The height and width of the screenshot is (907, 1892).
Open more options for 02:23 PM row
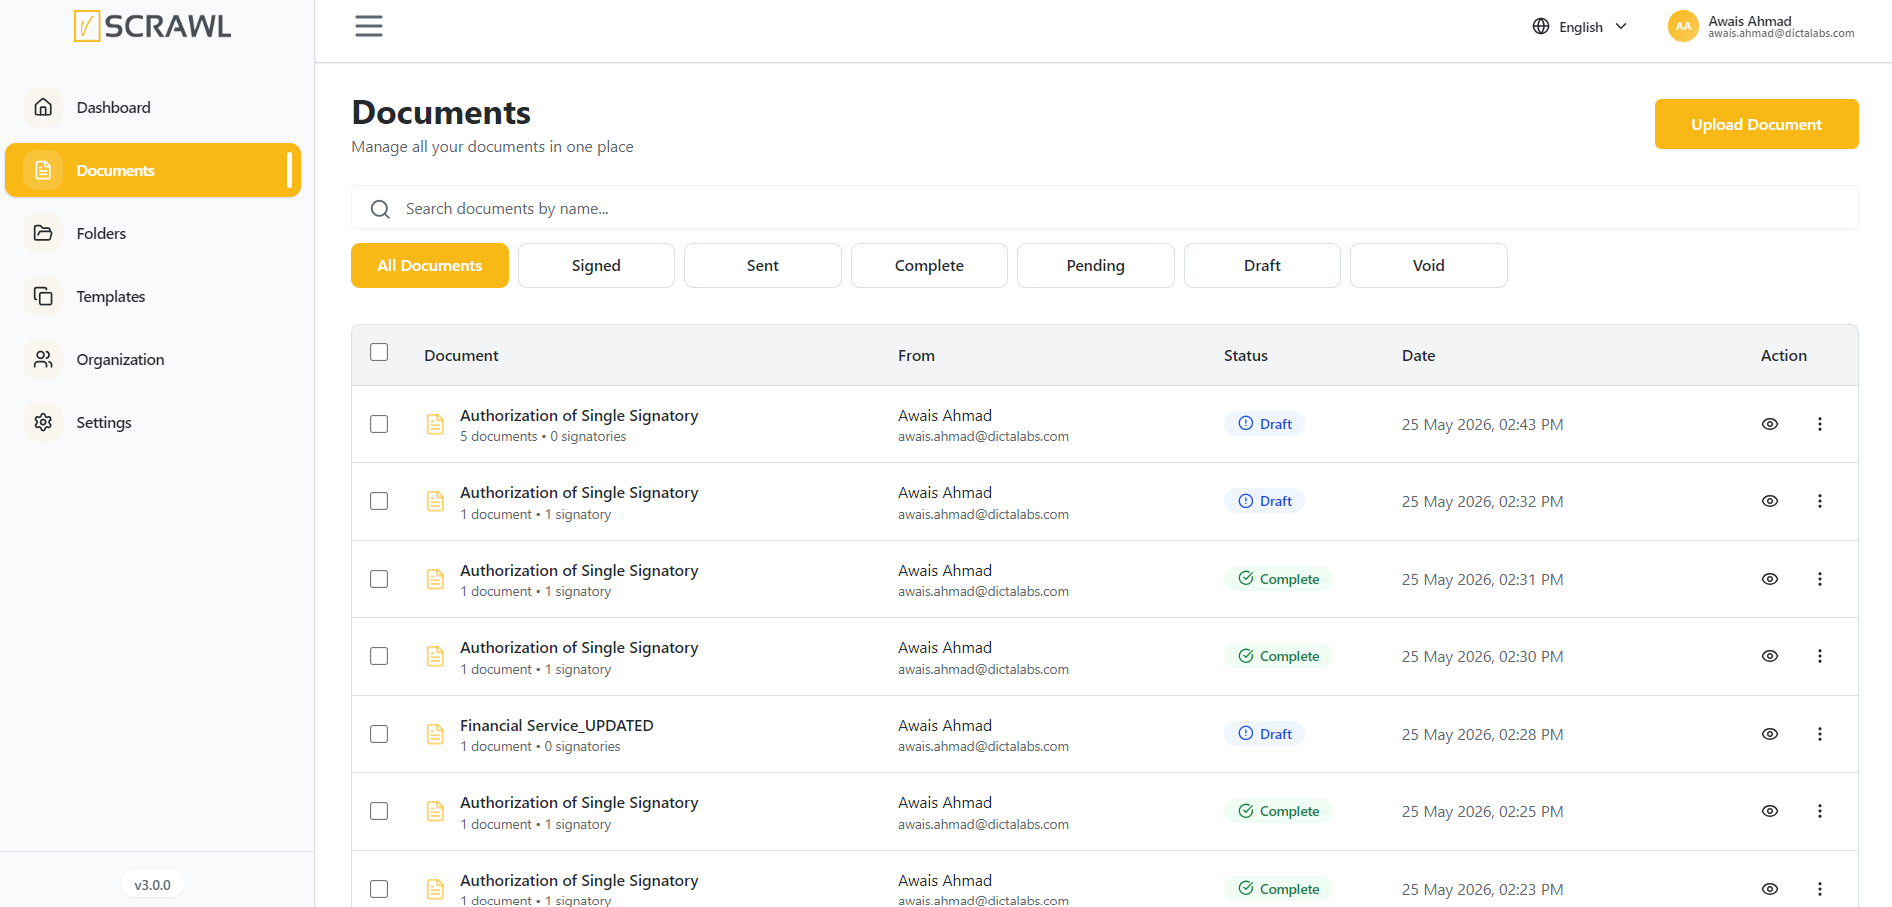coord(1820,889)
